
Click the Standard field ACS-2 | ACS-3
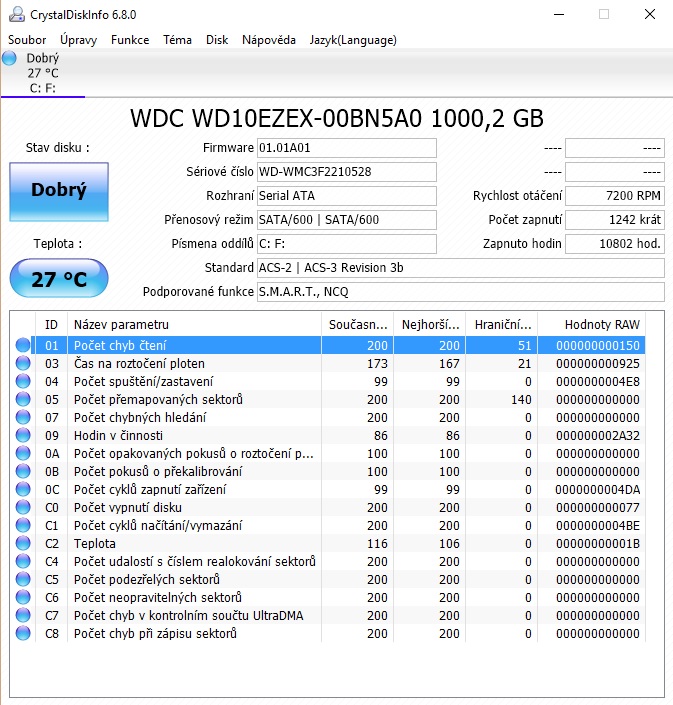pyautogui.click(x=461, y=268)
